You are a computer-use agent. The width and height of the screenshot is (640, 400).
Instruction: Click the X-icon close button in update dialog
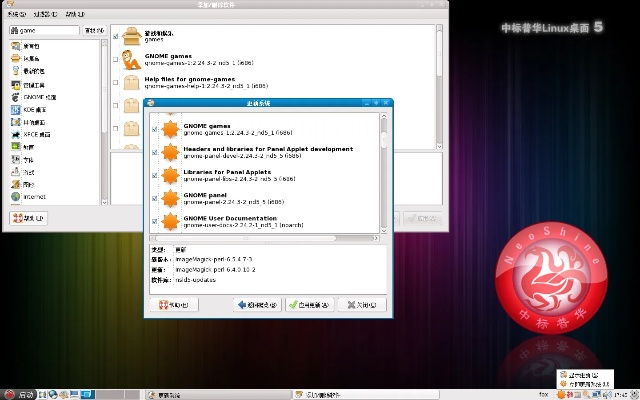click(x=362, y=305)
